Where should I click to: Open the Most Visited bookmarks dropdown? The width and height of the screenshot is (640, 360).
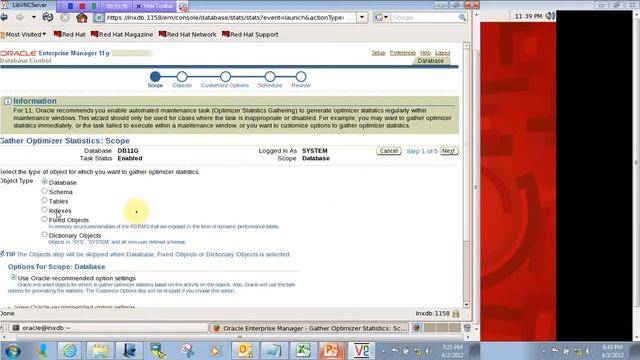[24, 35]
